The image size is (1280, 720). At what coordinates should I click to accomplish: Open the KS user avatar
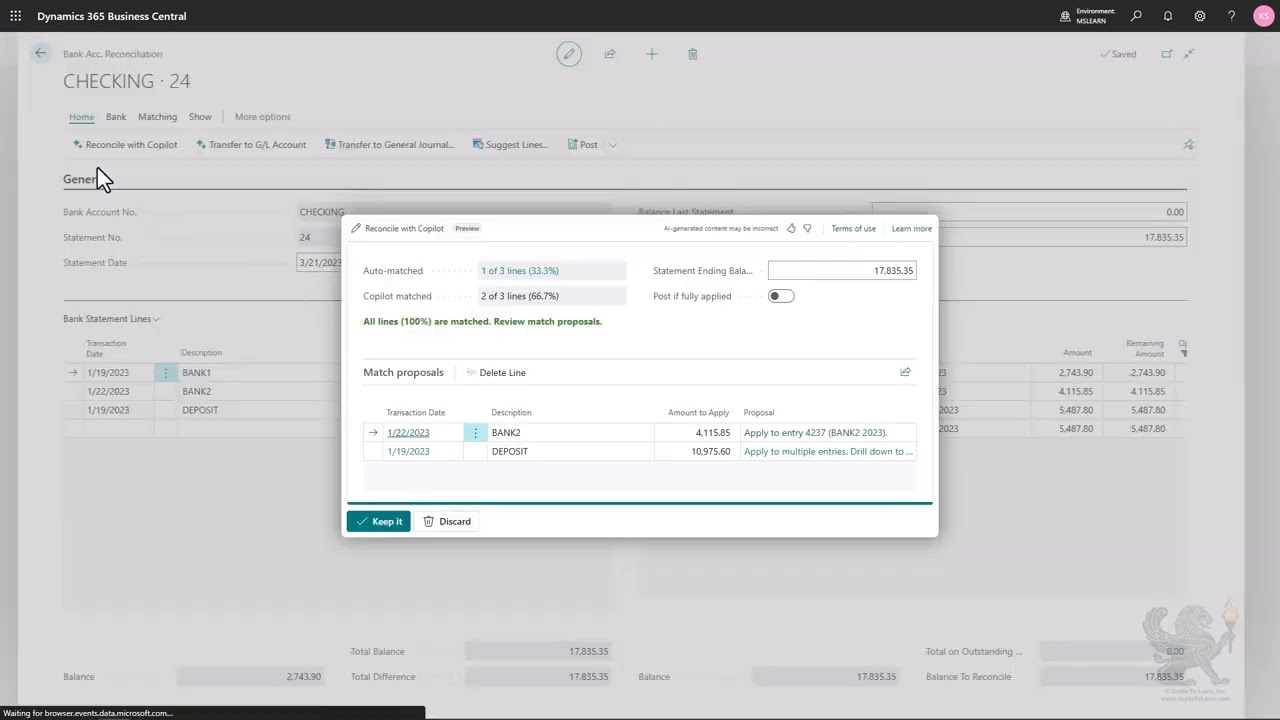click(1263, 16)
